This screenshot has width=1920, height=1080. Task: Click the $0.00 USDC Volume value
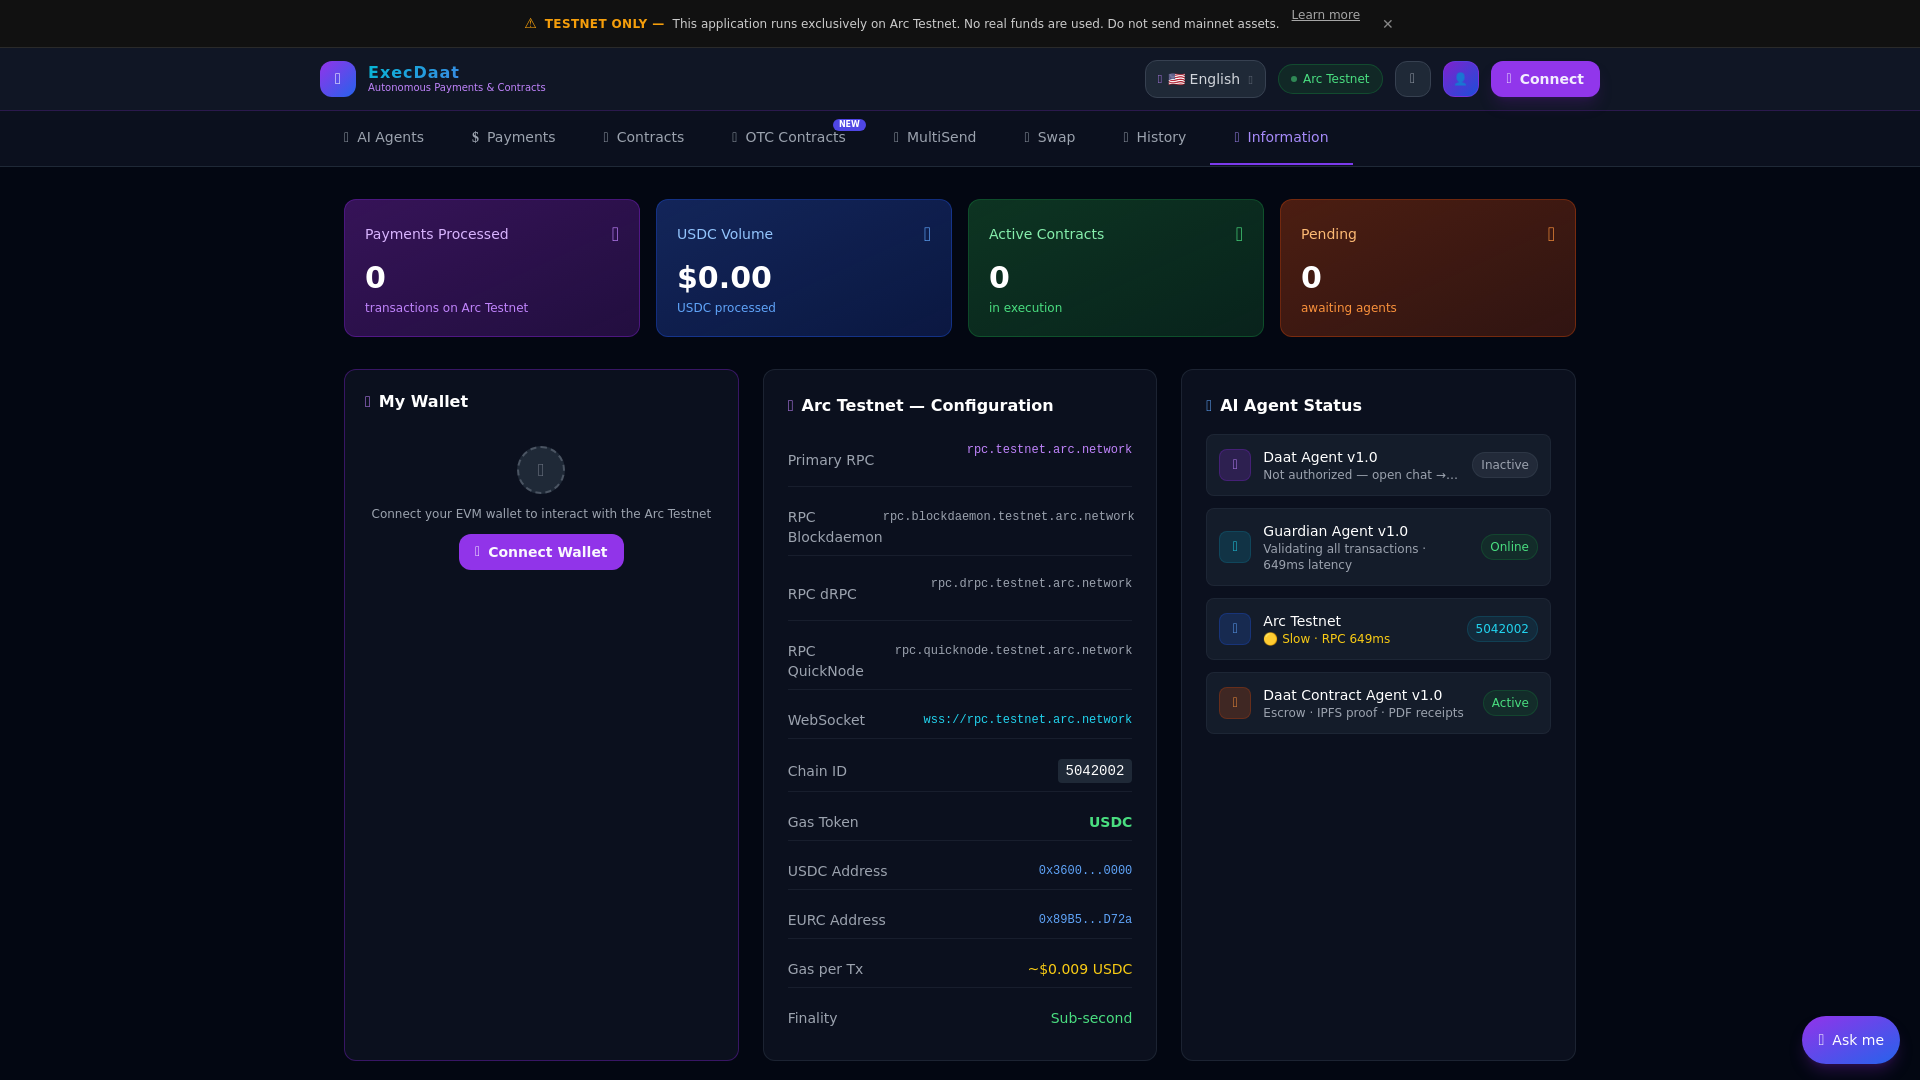point(724,277)
